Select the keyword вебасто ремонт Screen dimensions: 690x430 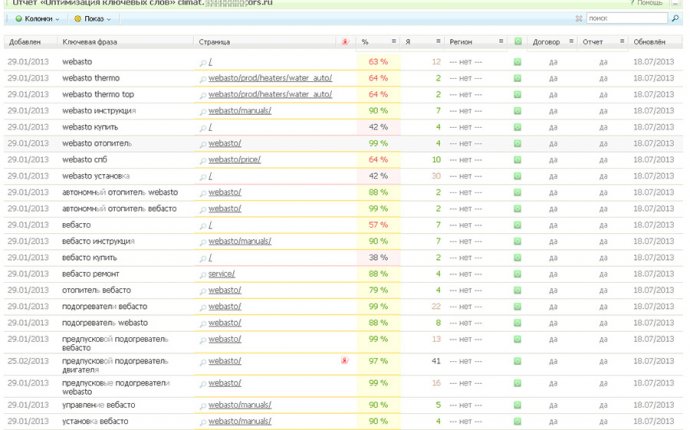(91, 274)
